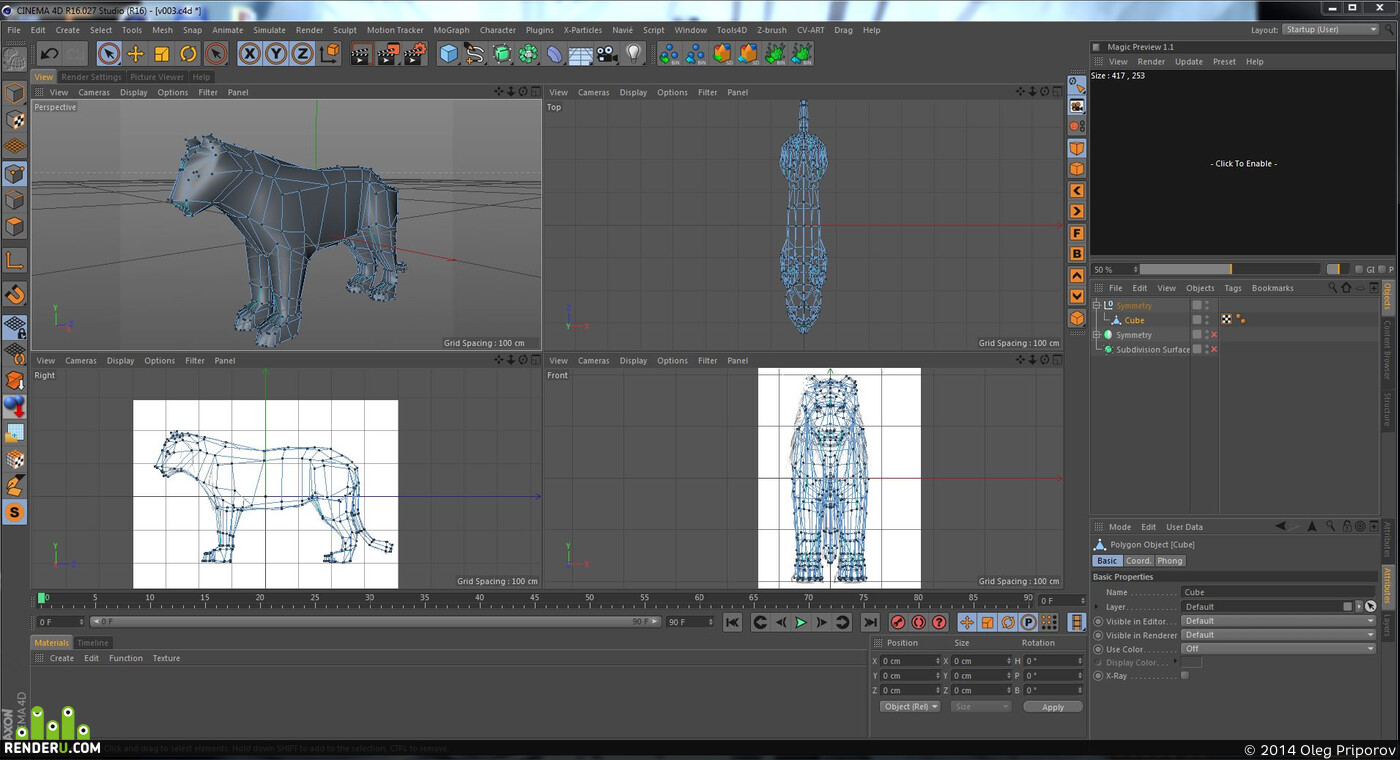
Task: Click the blue deformer capsule icon
Action: [555, 54]
